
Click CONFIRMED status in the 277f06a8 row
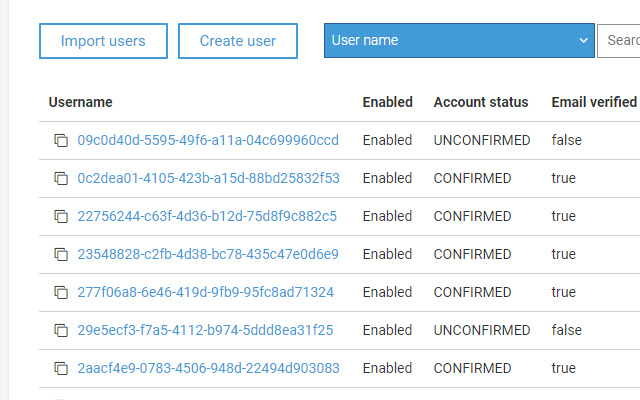(x=472, y=292)
